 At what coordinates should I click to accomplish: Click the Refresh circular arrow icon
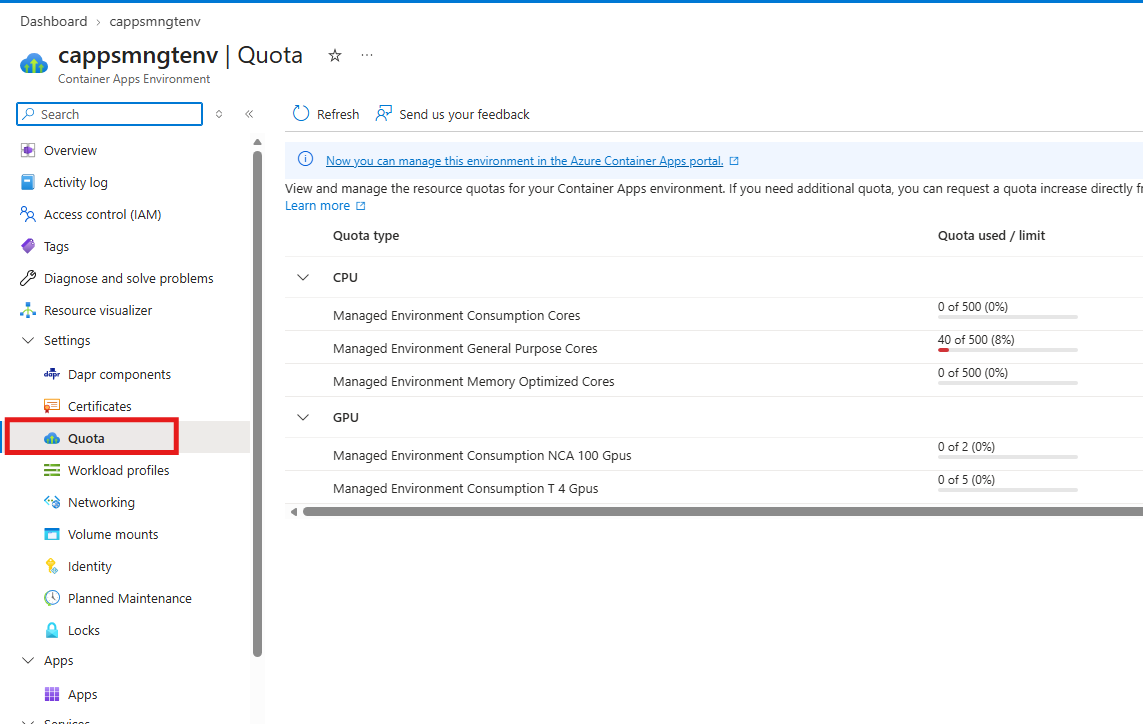coord(301,114)
